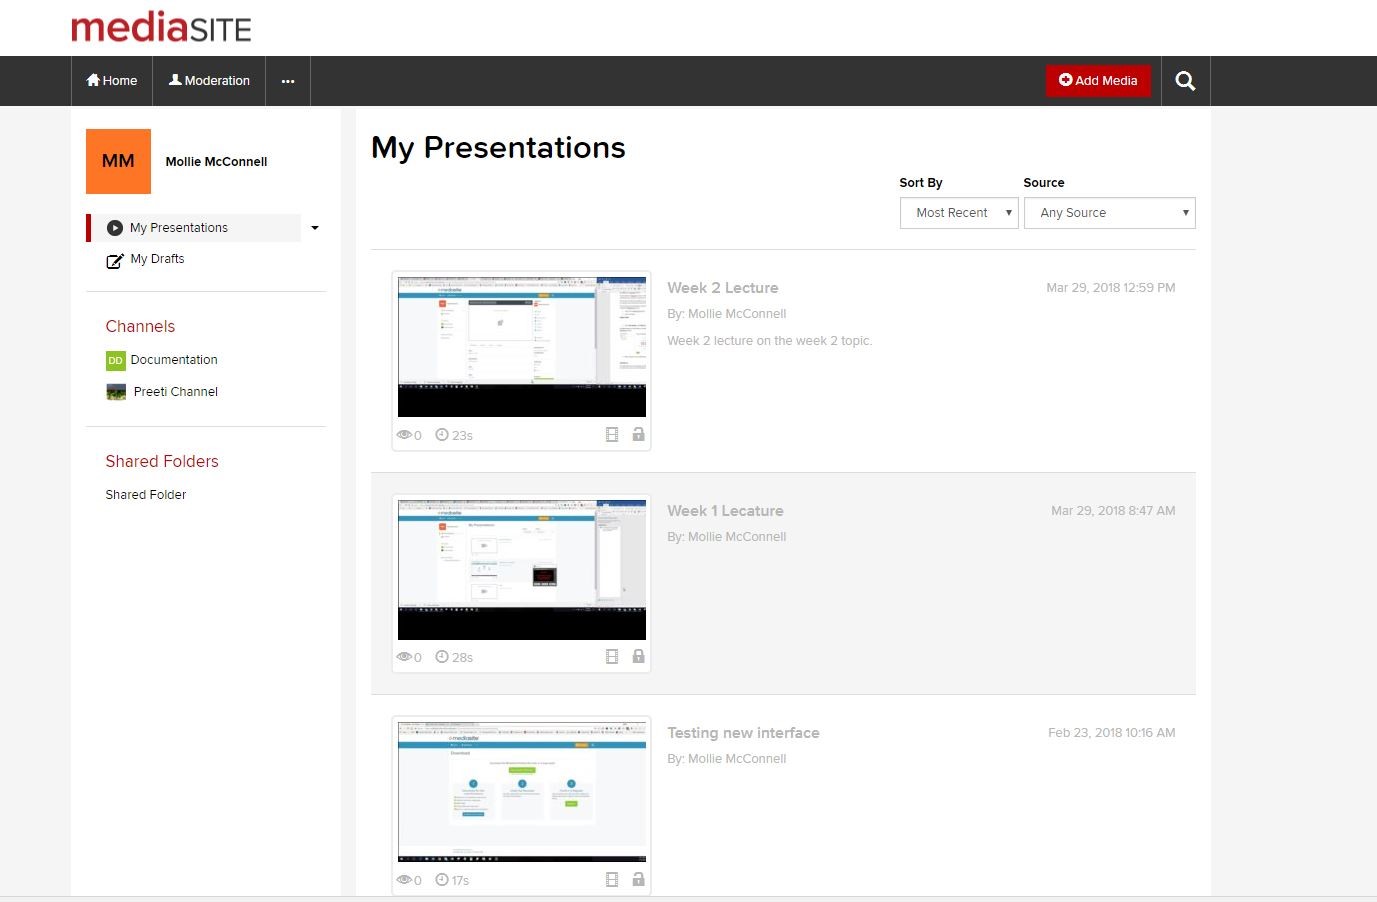This screenshot has height=902, width=1377.
Task: Click the lock icon on Week 2 Lecture card
Action: [x=638, y=434]
